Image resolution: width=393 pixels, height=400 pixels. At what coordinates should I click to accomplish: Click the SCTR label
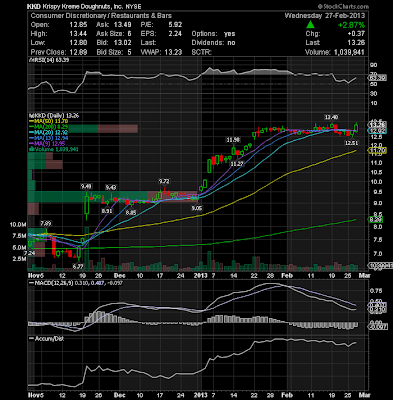pos(201,52)
